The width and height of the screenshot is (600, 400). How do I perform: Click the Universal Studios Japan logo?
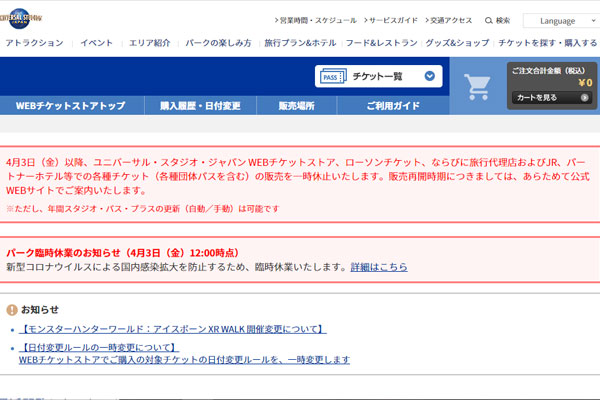(x=20, y=18)
